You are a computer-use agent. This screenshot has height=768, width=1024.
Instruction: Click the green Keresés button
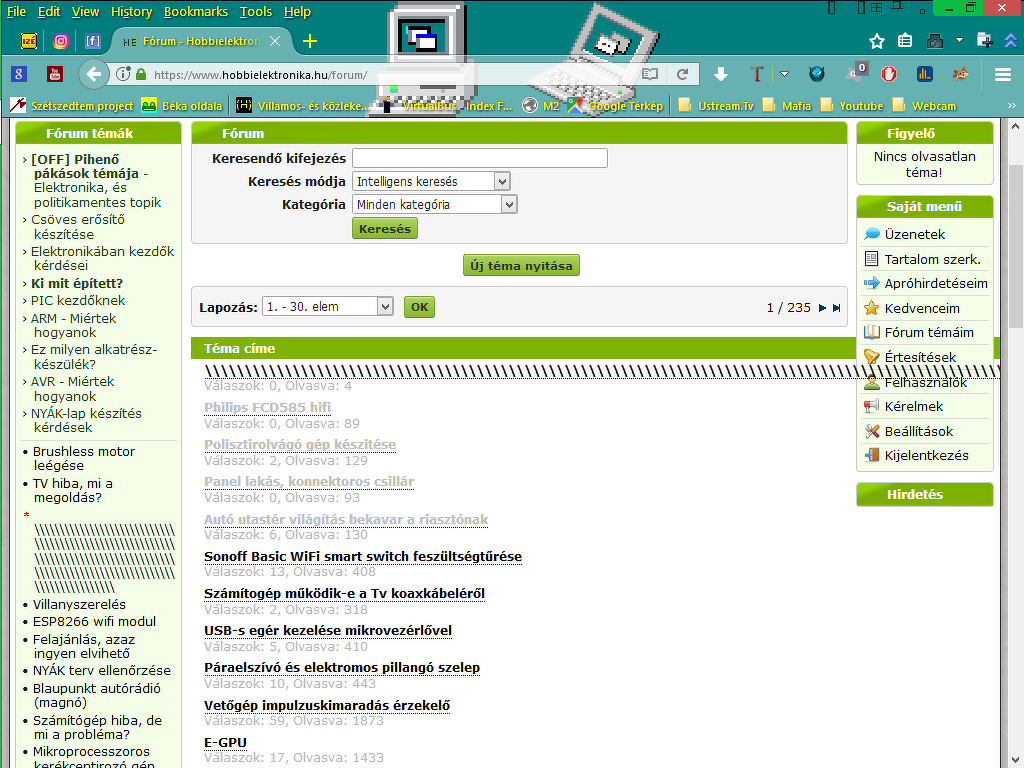(385, 229)
